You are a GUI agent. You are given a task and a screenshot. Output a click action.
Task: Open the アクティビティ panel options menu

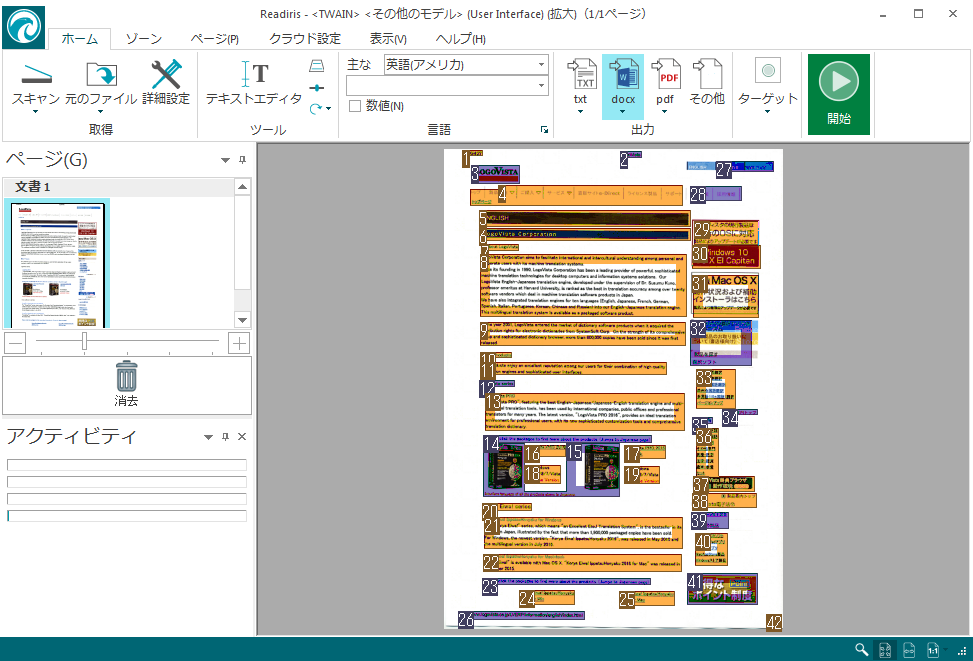(x=208, y=437)
